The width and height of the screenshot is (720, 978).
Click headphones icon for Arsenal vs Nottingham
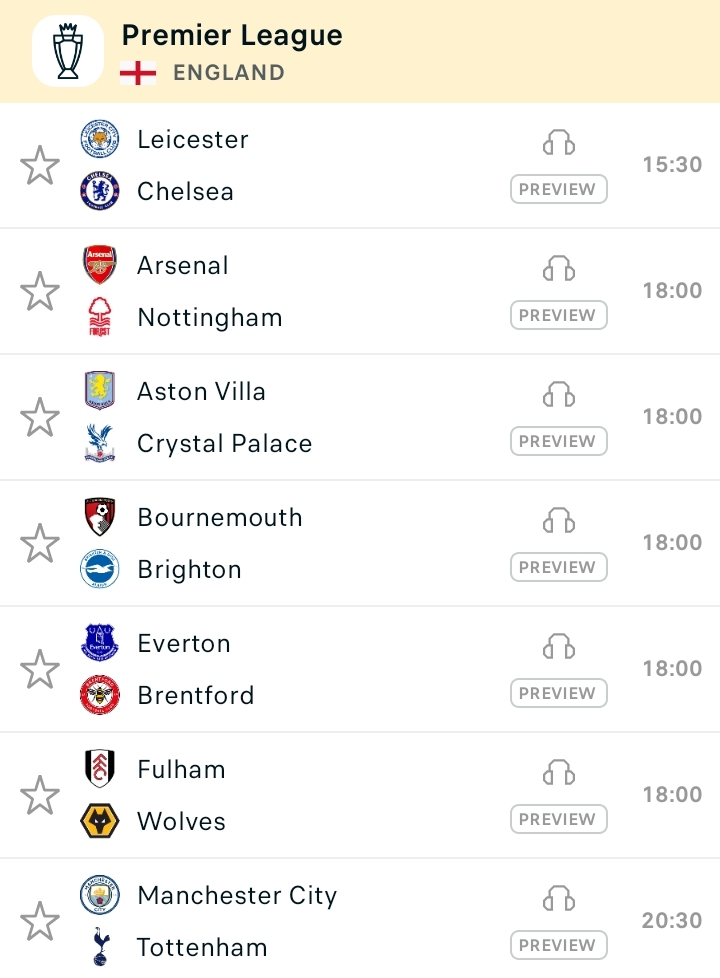[x=558, y=268]
